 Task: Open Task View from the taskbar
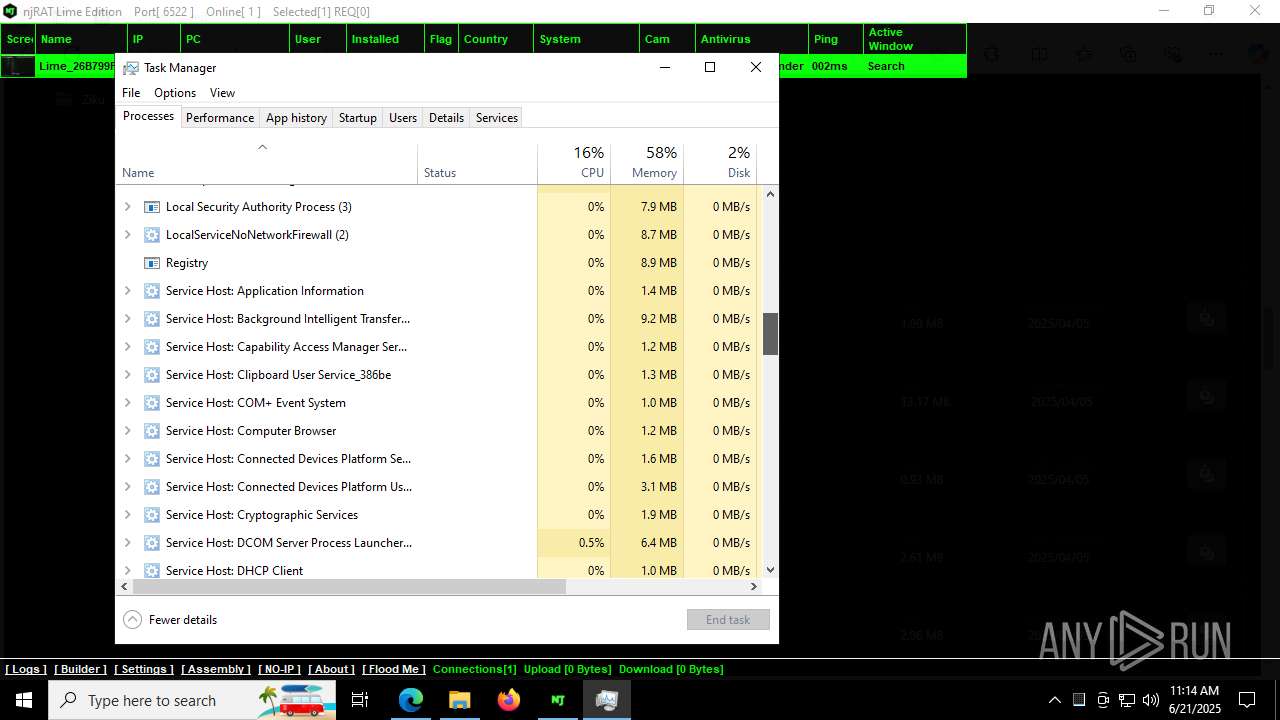(x=360, y=700)
